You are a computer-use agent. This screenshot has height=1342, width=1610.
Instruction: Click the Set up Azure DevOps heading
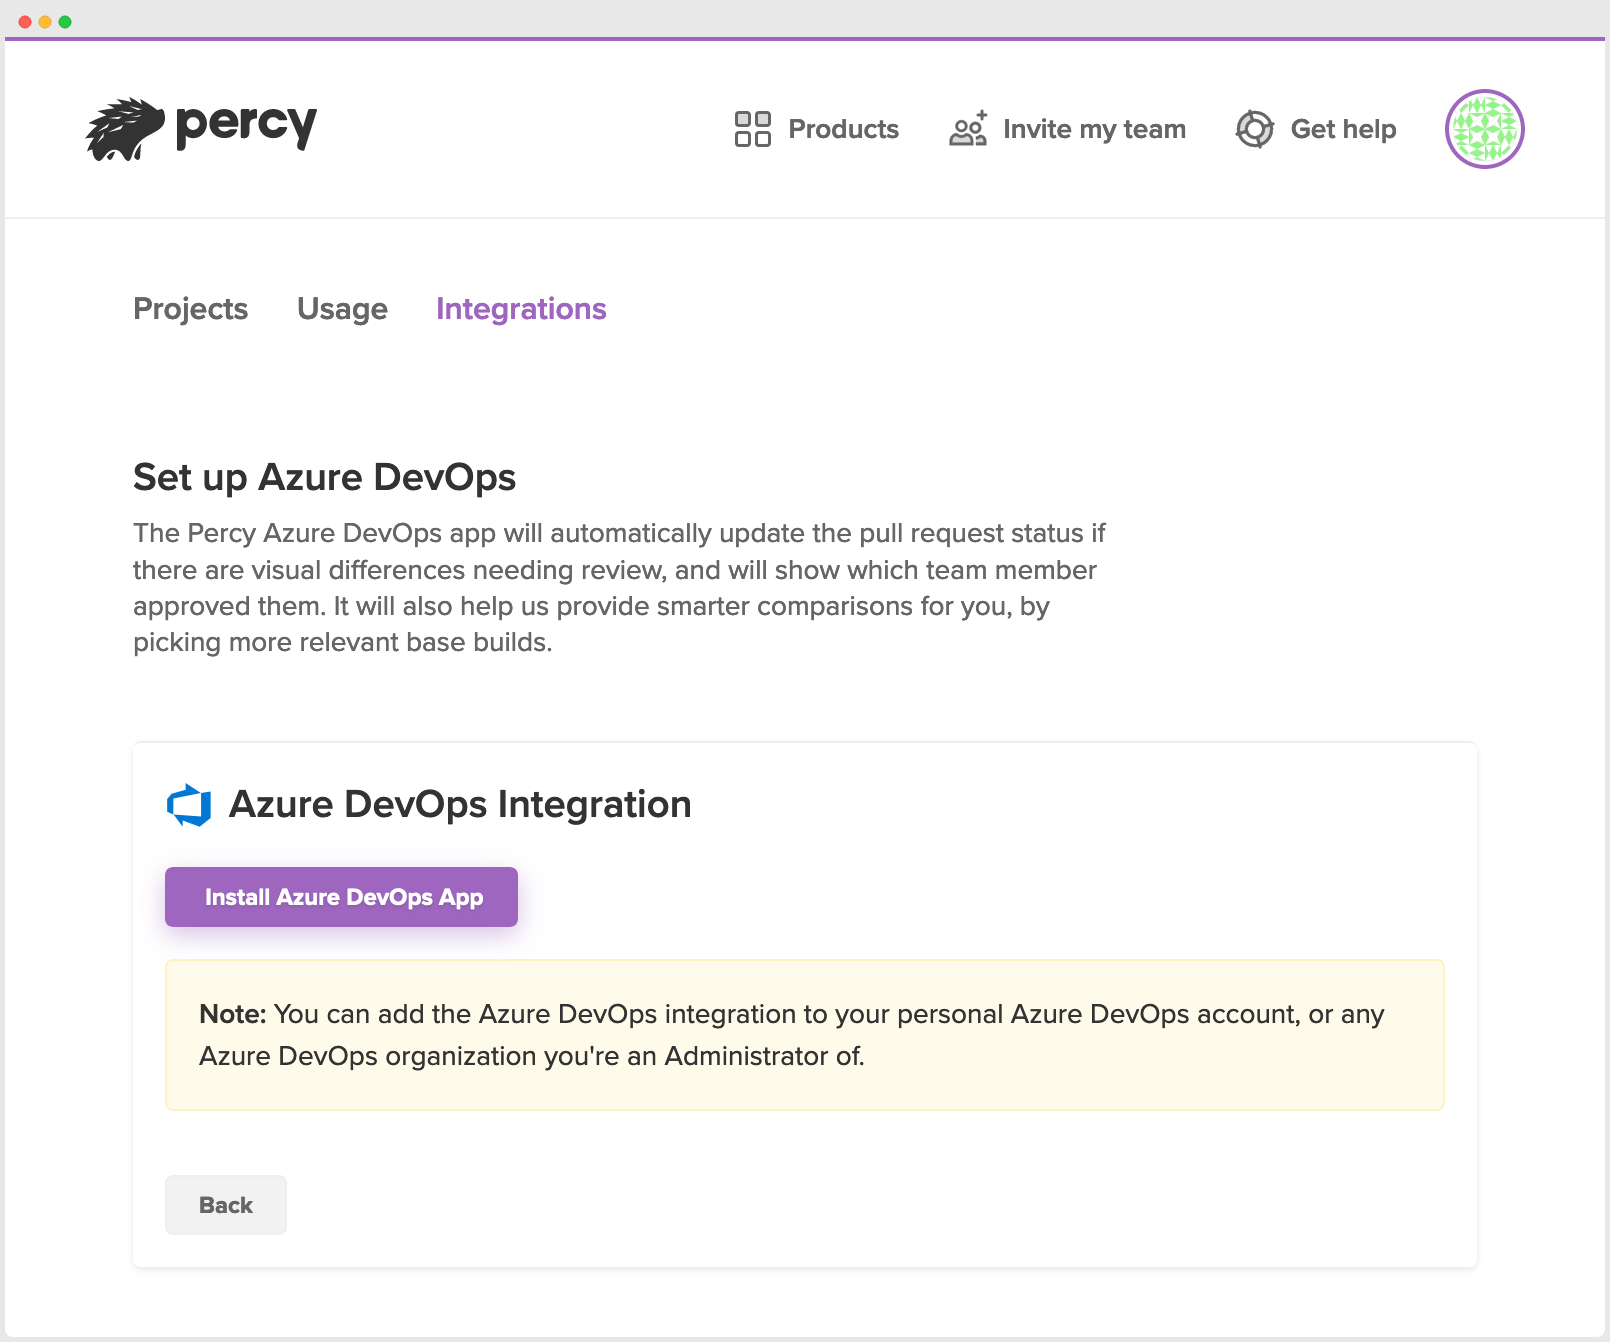[x=324, y=478]
